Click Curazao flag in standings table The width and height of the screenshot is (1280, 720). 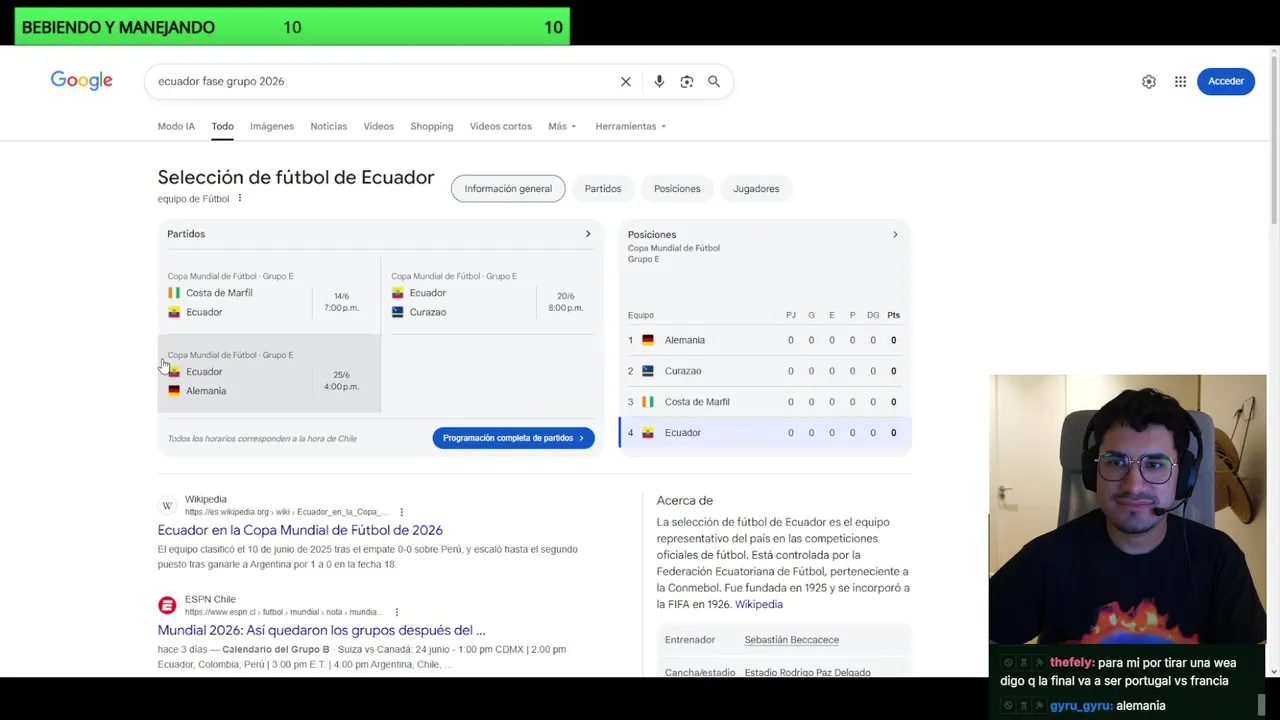coord(648,371)
